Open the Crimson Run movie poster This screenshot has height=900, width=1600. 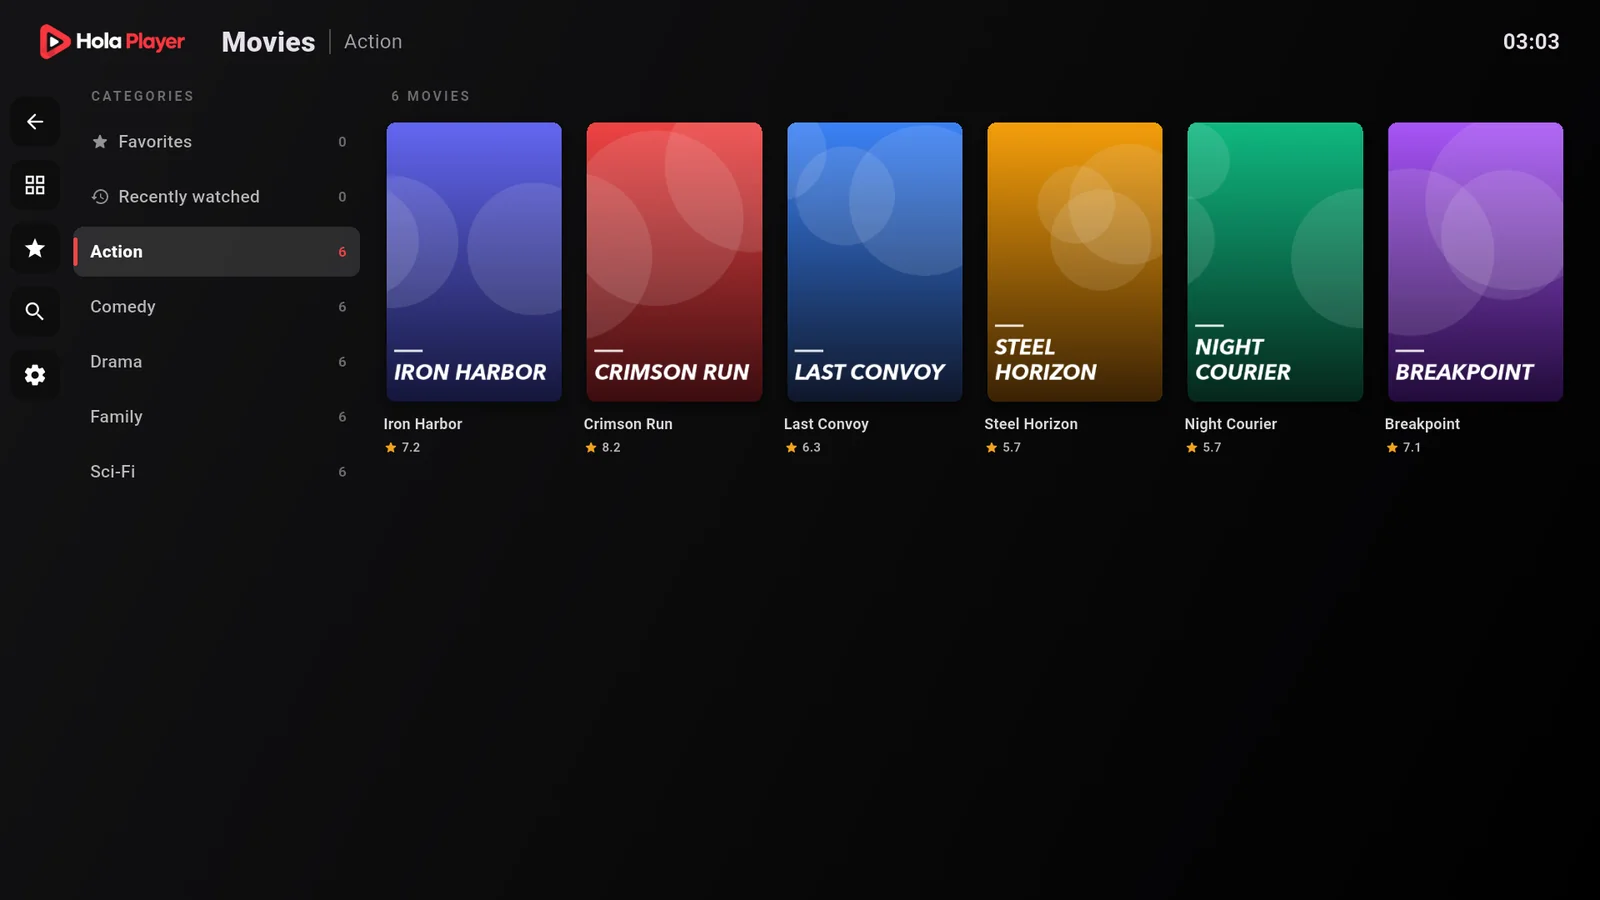click(x=674, y=262)
